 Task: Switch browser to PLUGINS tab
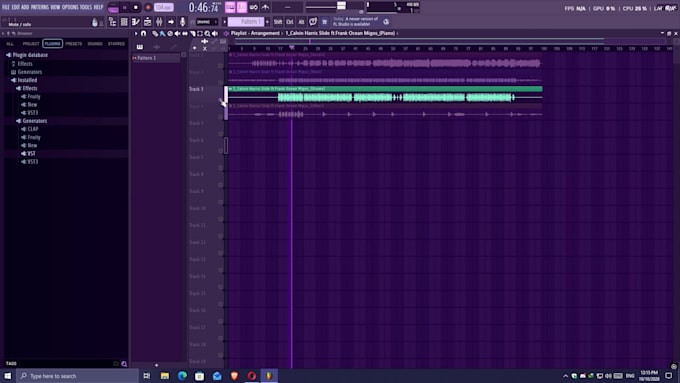tap(52, 44)
